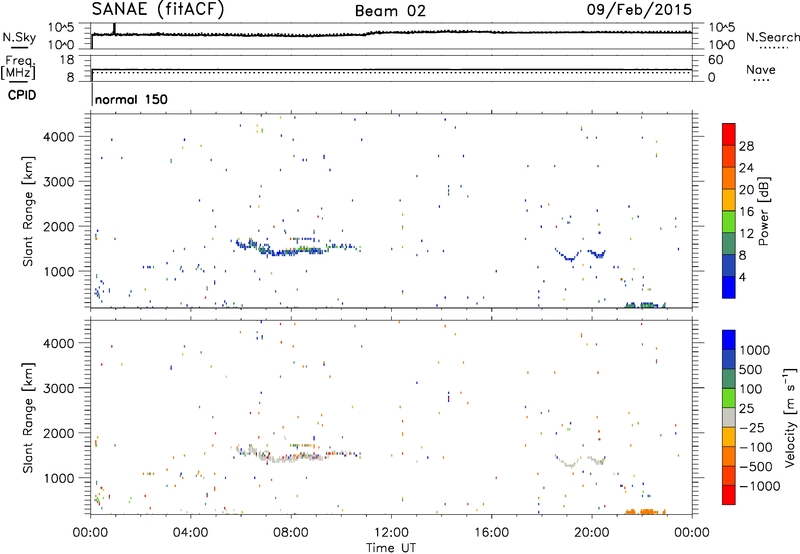Click the '16:00' time axis tick label
This screenshot has height=554, width=800.
click(491, 533)
